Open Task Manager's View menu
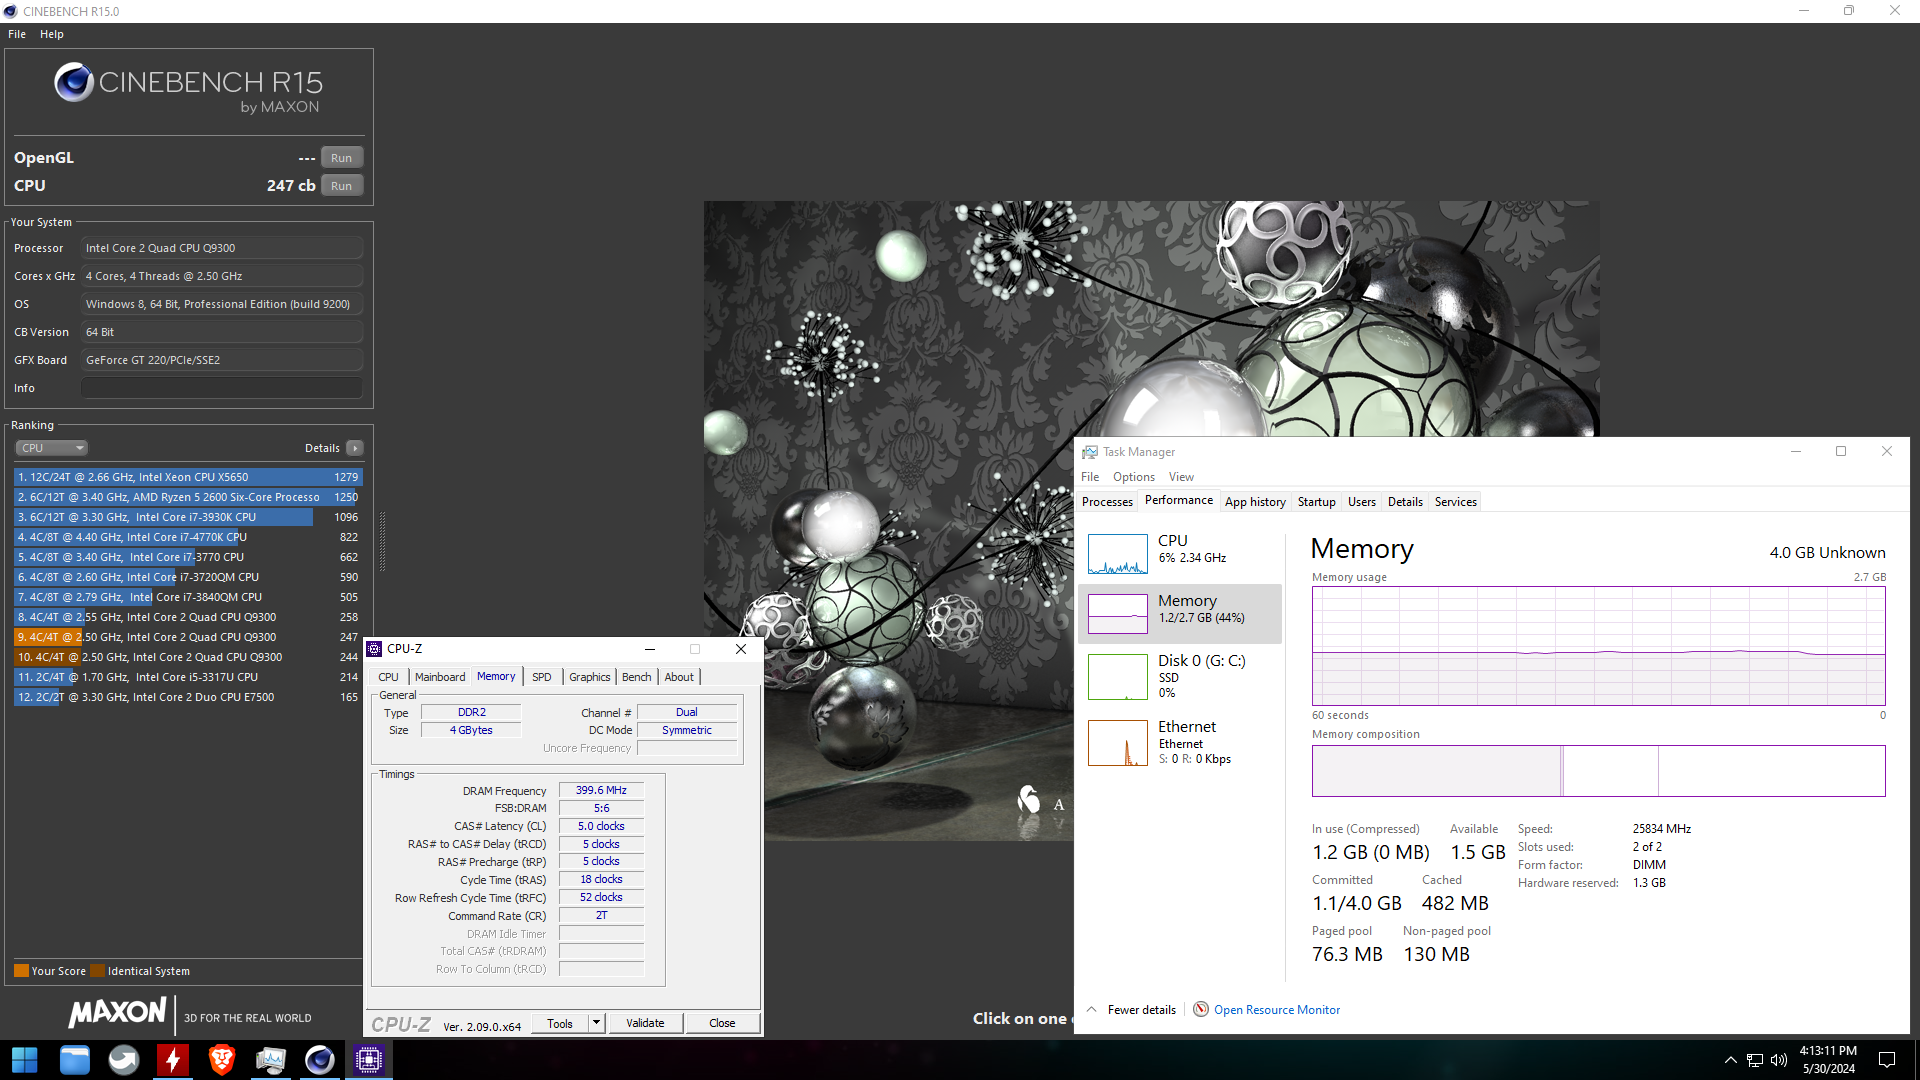The image size is (1920, 1080). [1181, 477]
